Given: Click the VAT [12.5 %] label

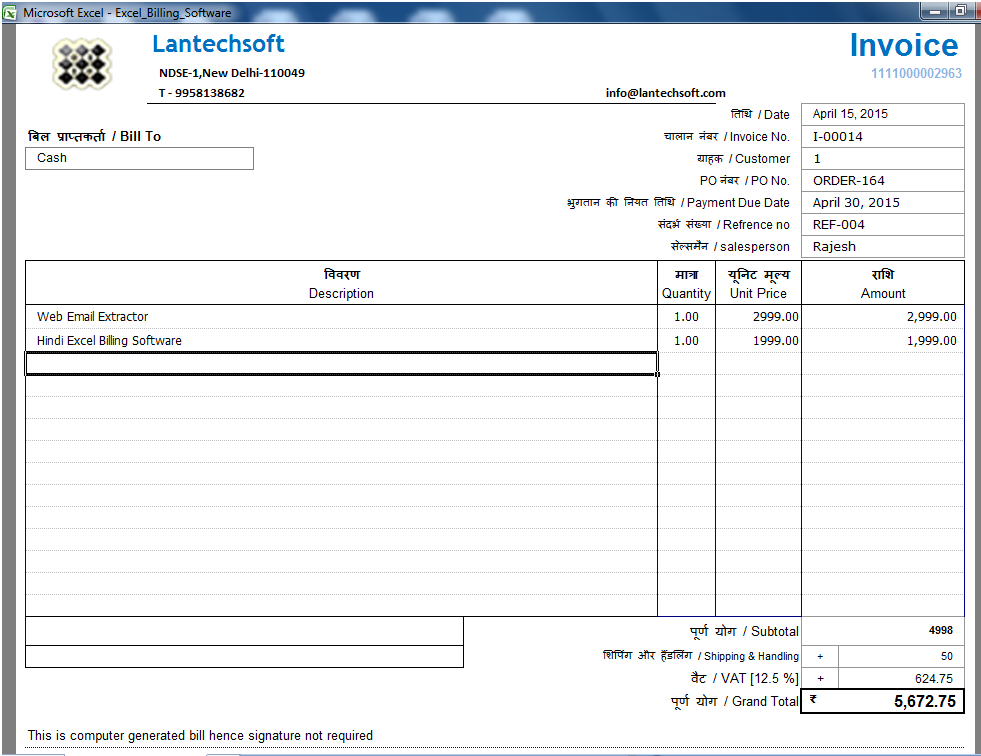Looking at the screenshot, I should point(745,678).
